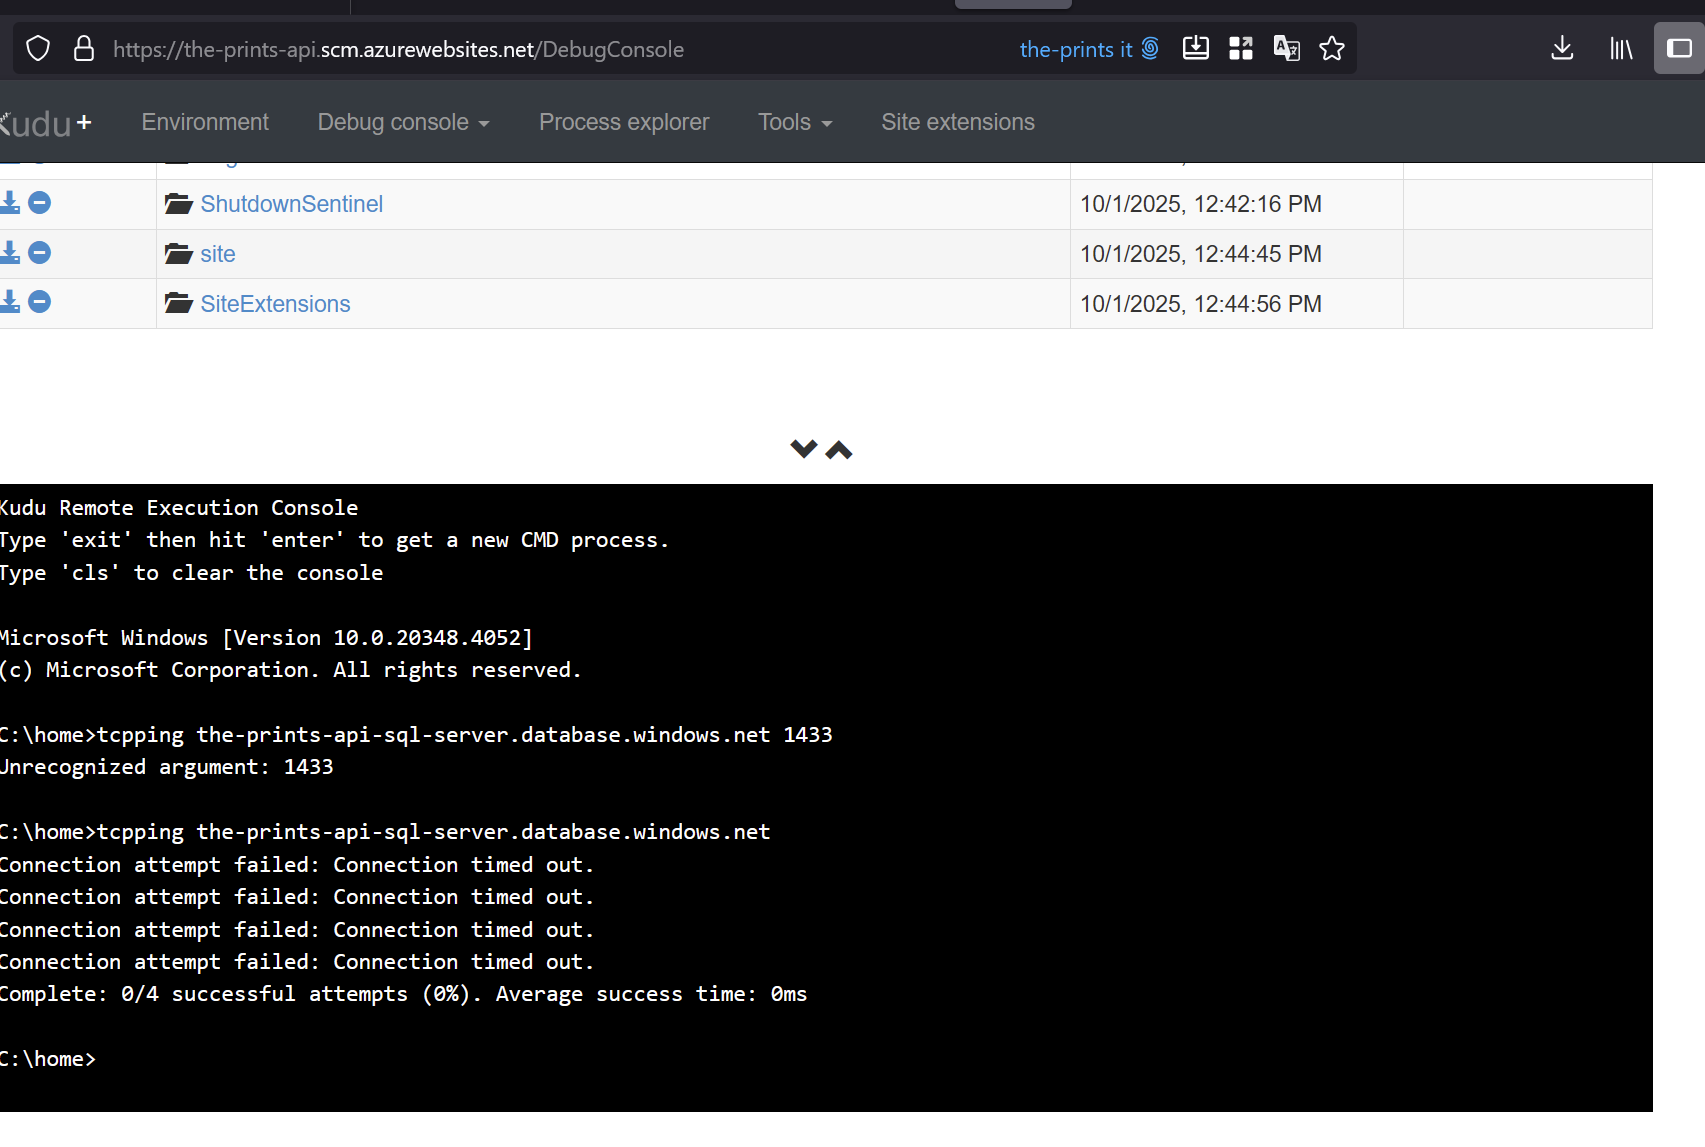The image size is (1705, 1147).
Task: Open the site folder link
Action: click(218, 254)
